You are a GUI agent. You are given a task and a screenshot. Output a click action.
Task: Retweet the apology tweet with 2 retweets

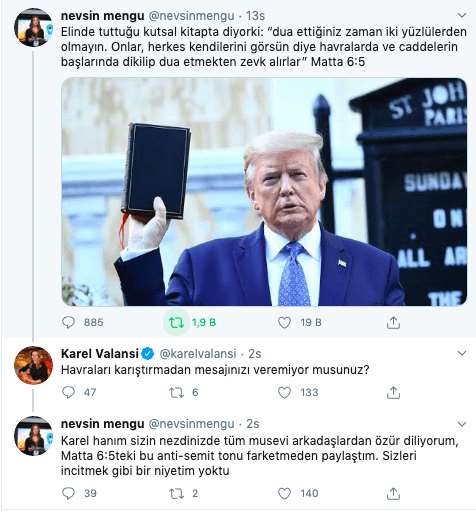(x=176, y=493)
